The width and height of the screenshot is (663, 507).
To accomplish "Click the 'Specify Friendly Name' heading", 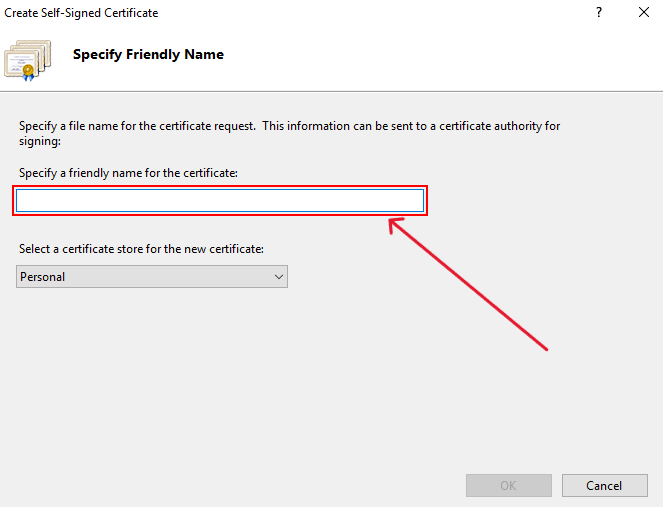I will coord(148,55).
